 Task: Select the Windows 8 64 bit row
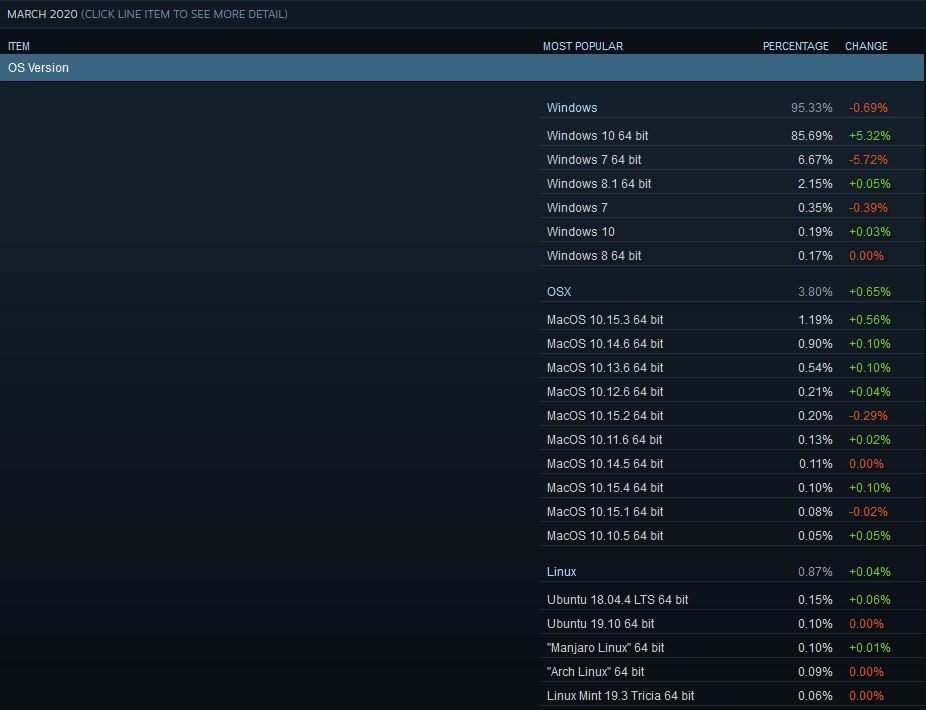[732, 256]
